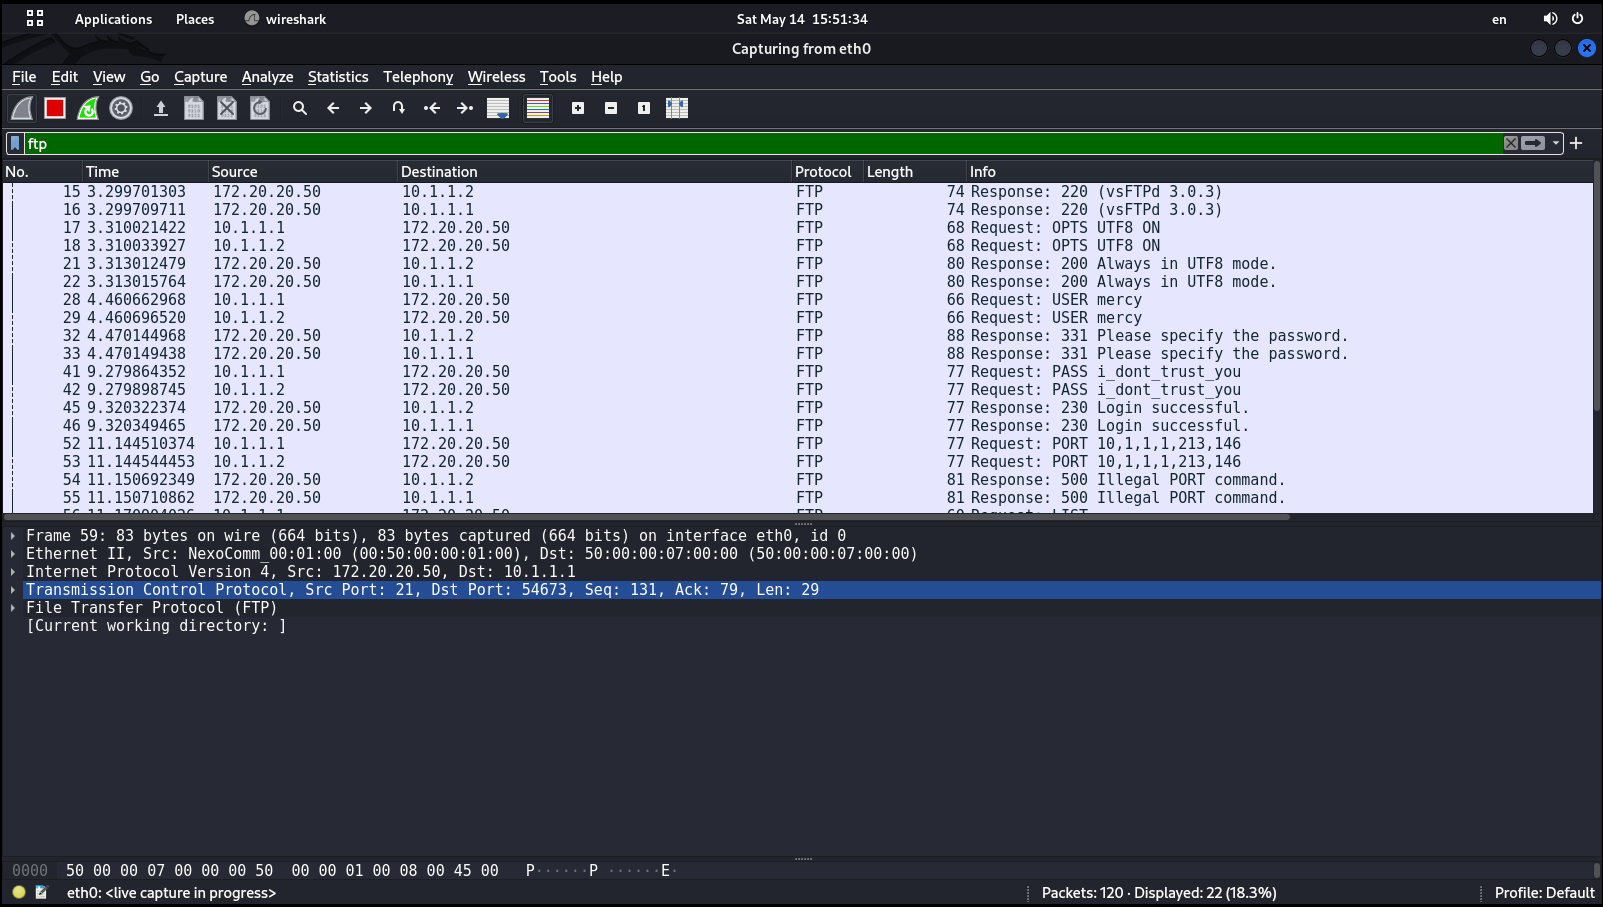Click the resize columns to content icon

coord(677,108)
